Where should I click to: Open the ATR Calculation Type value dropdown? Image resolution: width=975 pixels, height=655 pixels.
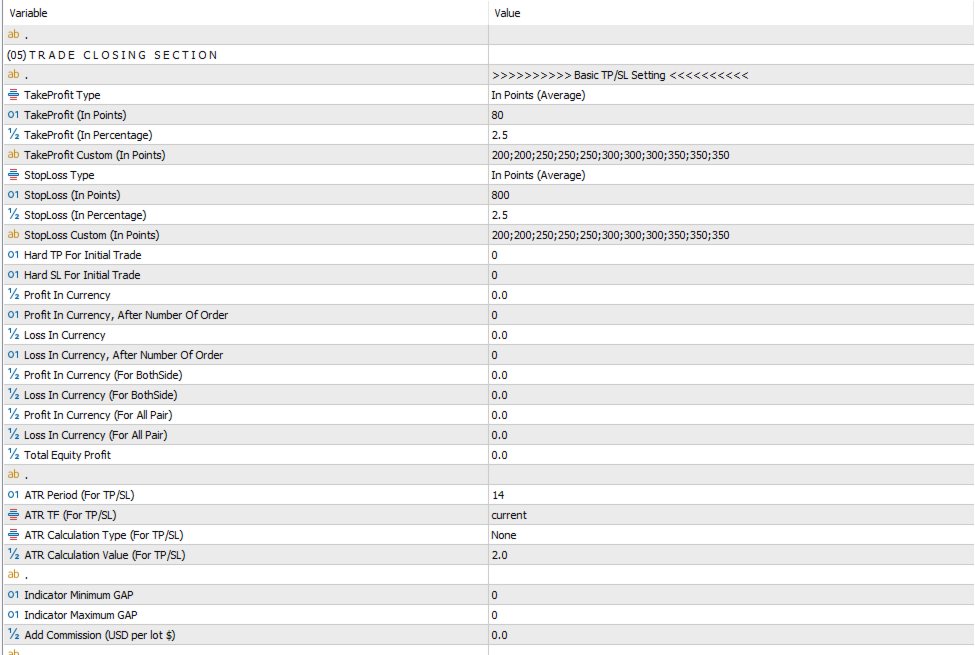click(730, 535)
